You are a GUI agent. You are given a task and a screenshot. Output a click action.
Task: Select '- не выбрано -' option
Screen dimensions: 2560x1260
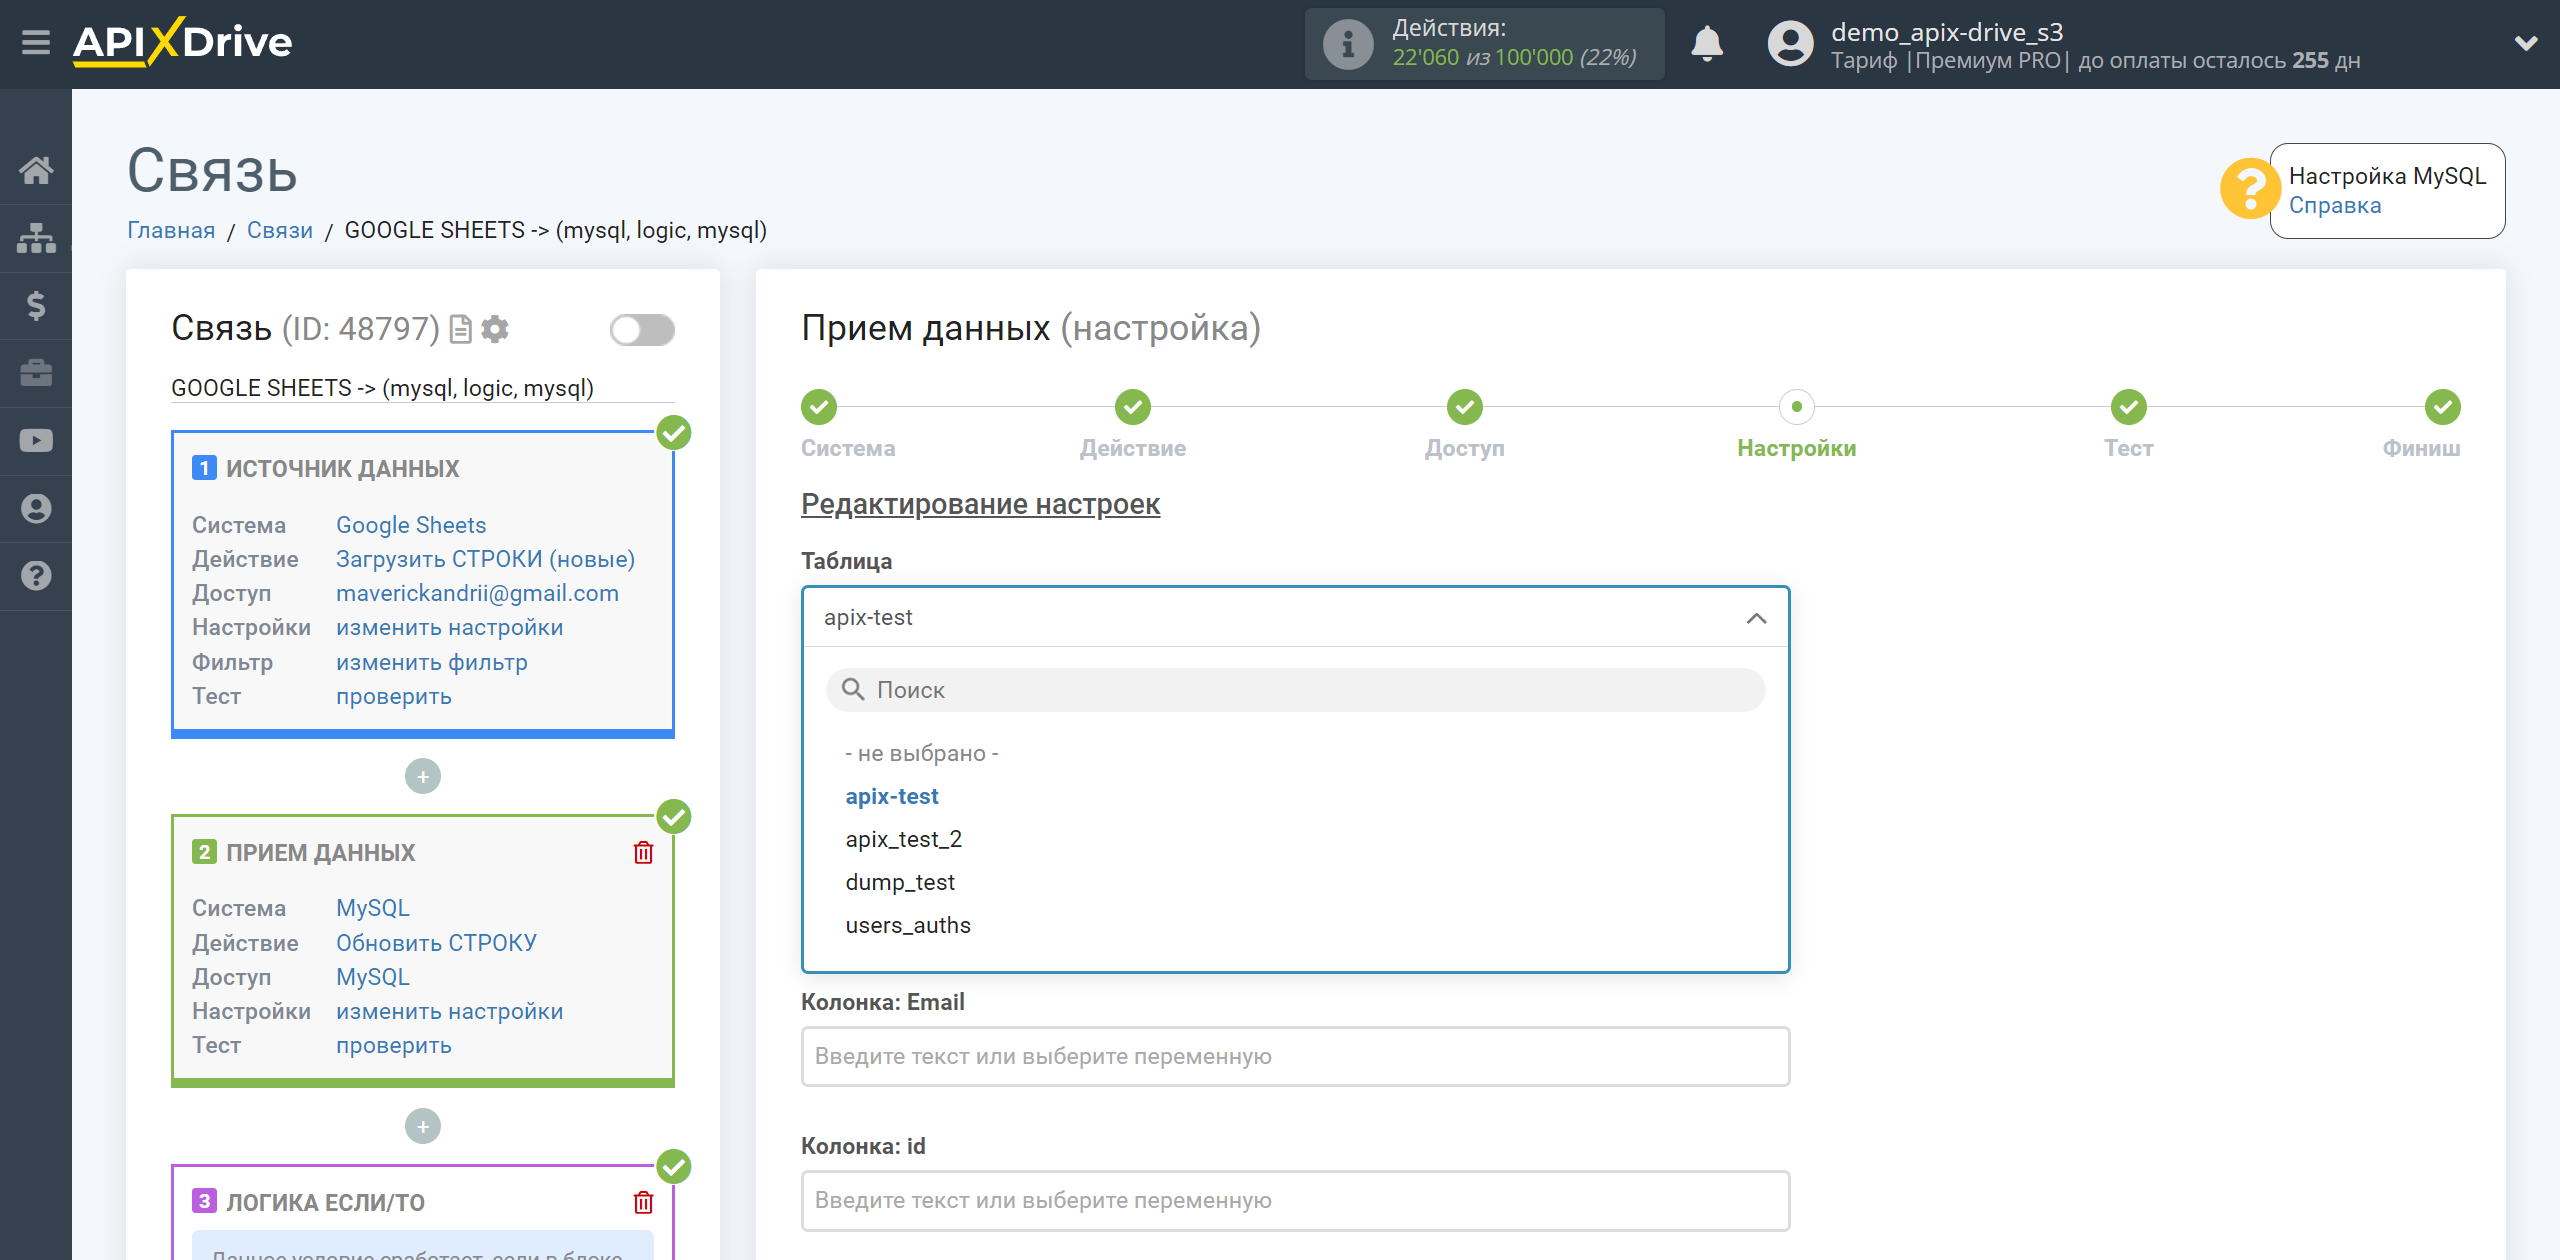pos(922,753)
